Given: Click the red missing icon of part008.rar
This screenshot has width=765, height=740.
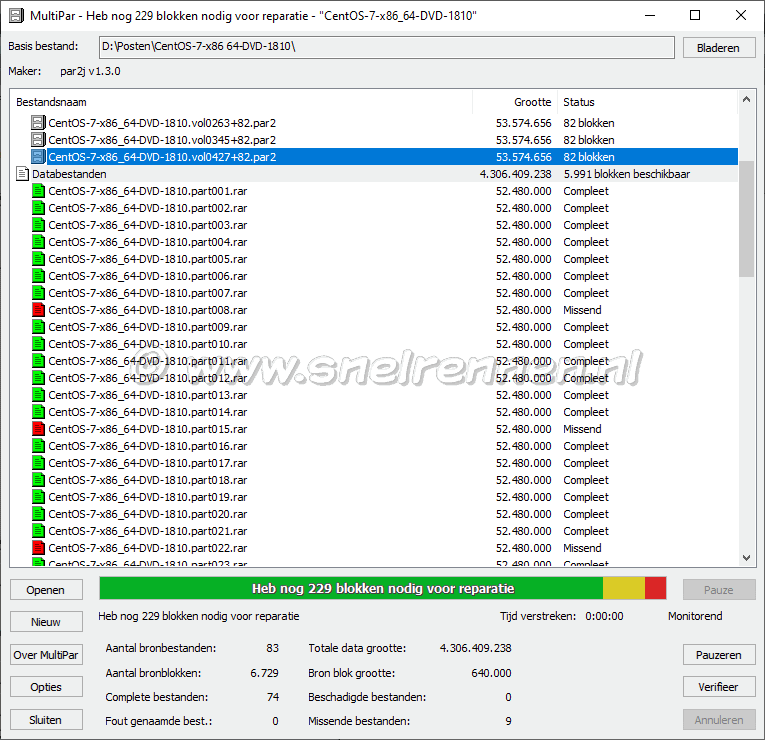Looking at the screenshot, I should 38,310.
